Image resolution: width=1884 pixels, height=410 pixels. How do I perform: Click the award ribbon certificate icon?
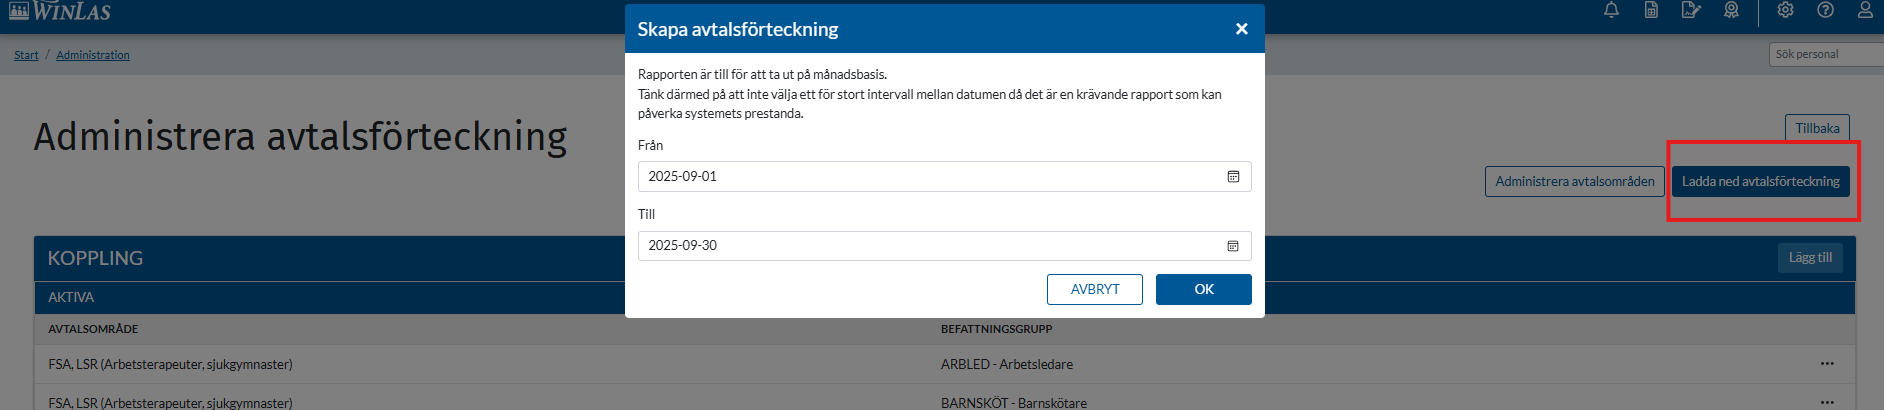(1731, 10)
